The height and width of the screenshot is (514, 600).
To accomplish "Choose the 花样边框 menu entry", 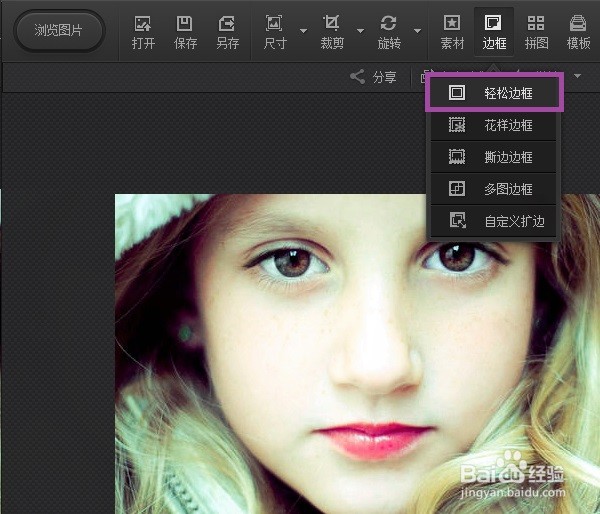I will 494,125.
